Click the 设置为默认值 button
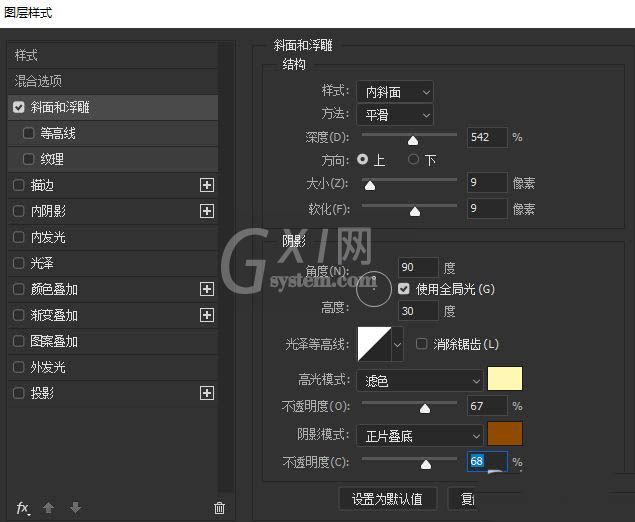Viewport: 635px width, 522px height. [x=388, y=499]
